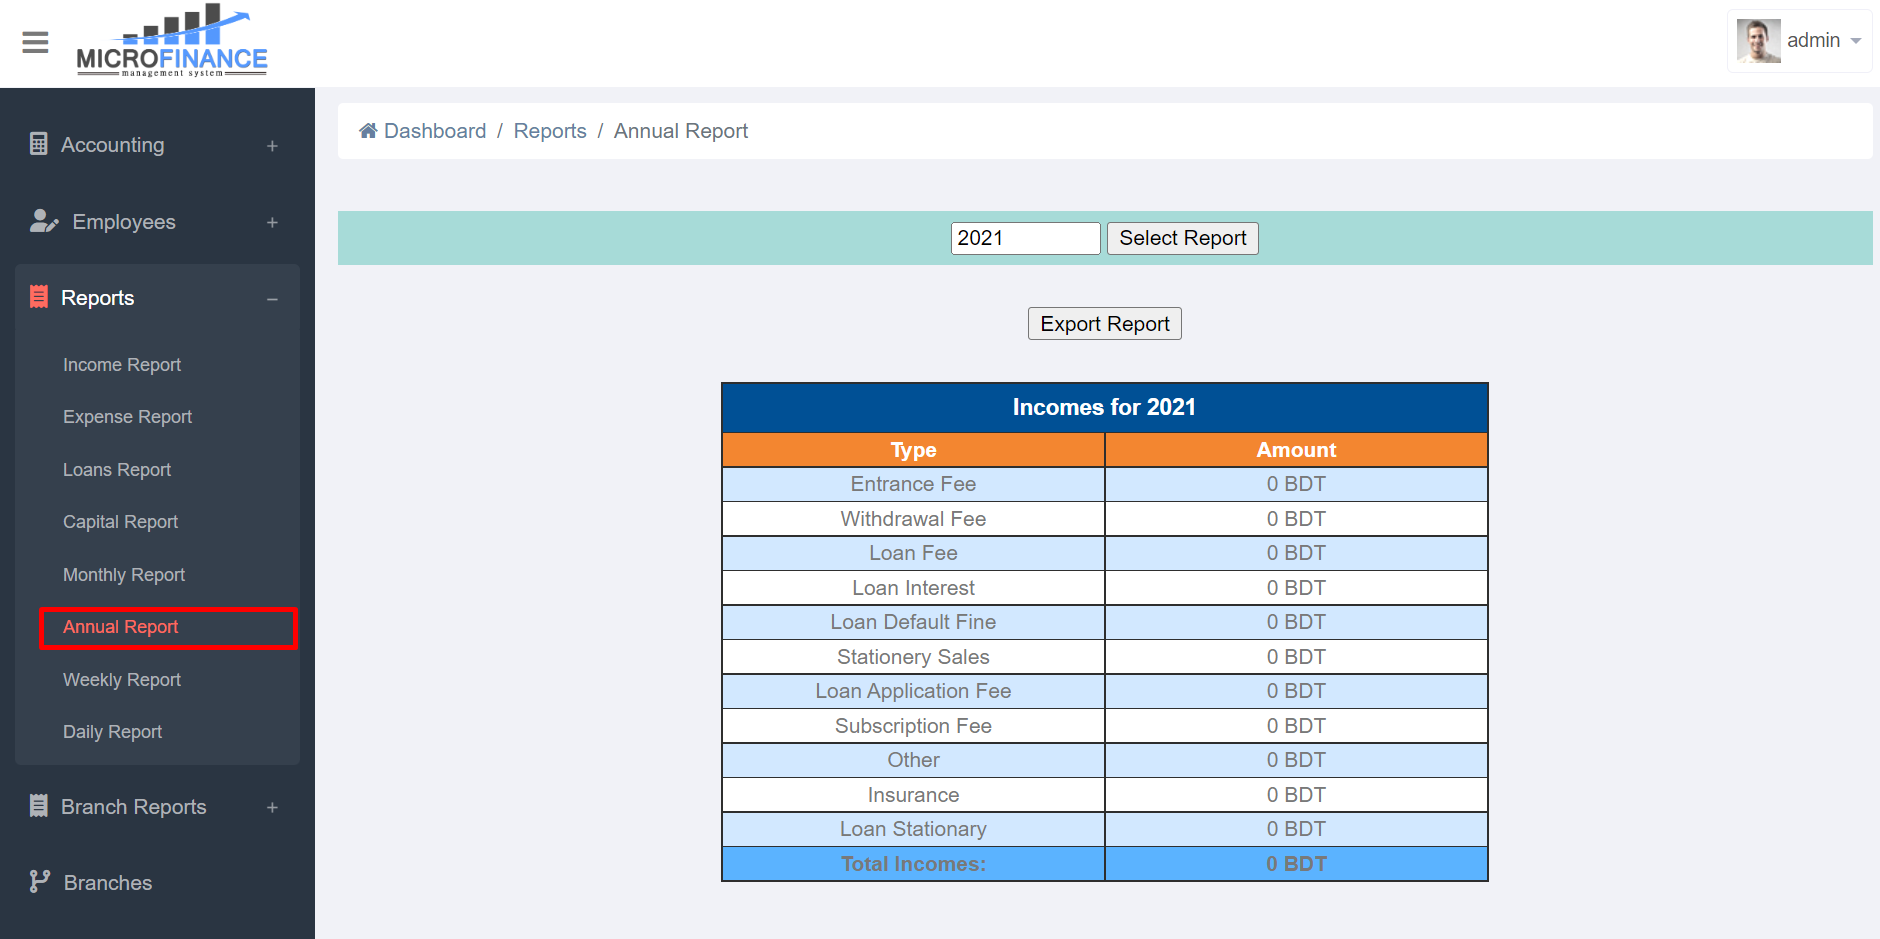The image size is (1880, 939).
Task: Focus the year input showing 2021
Action: click(1025, 238)
